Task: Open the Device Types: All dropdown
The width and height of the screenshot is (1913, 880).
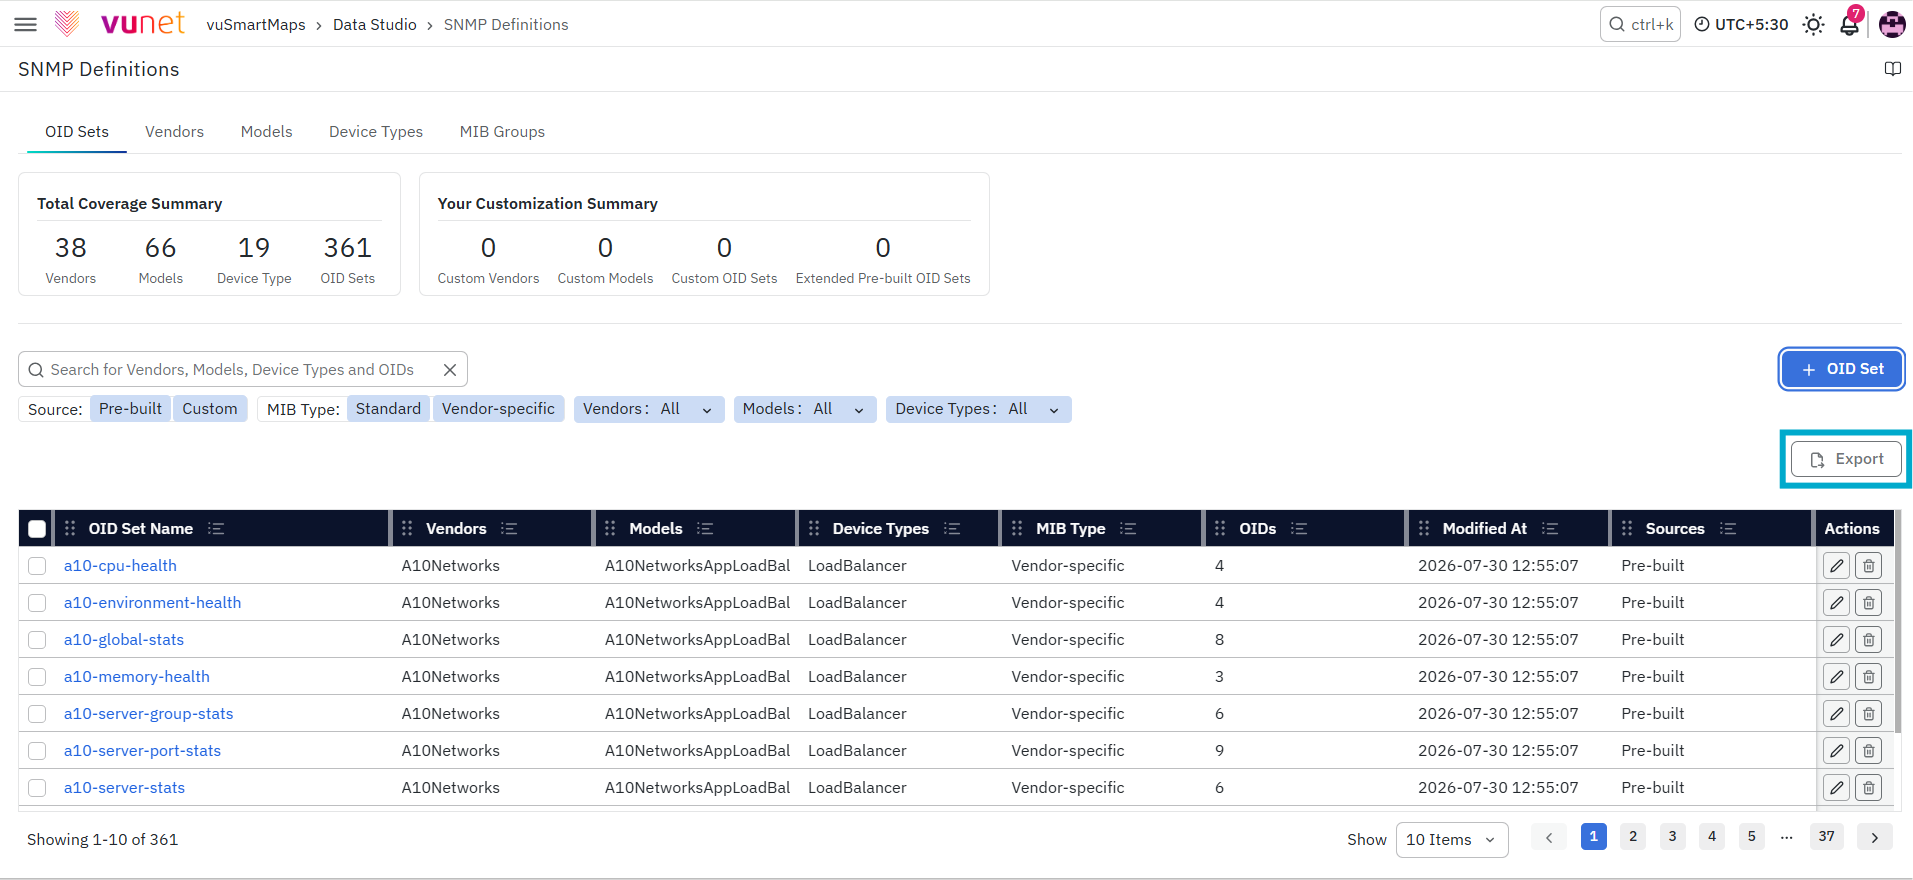Action: tap(978, 409)
